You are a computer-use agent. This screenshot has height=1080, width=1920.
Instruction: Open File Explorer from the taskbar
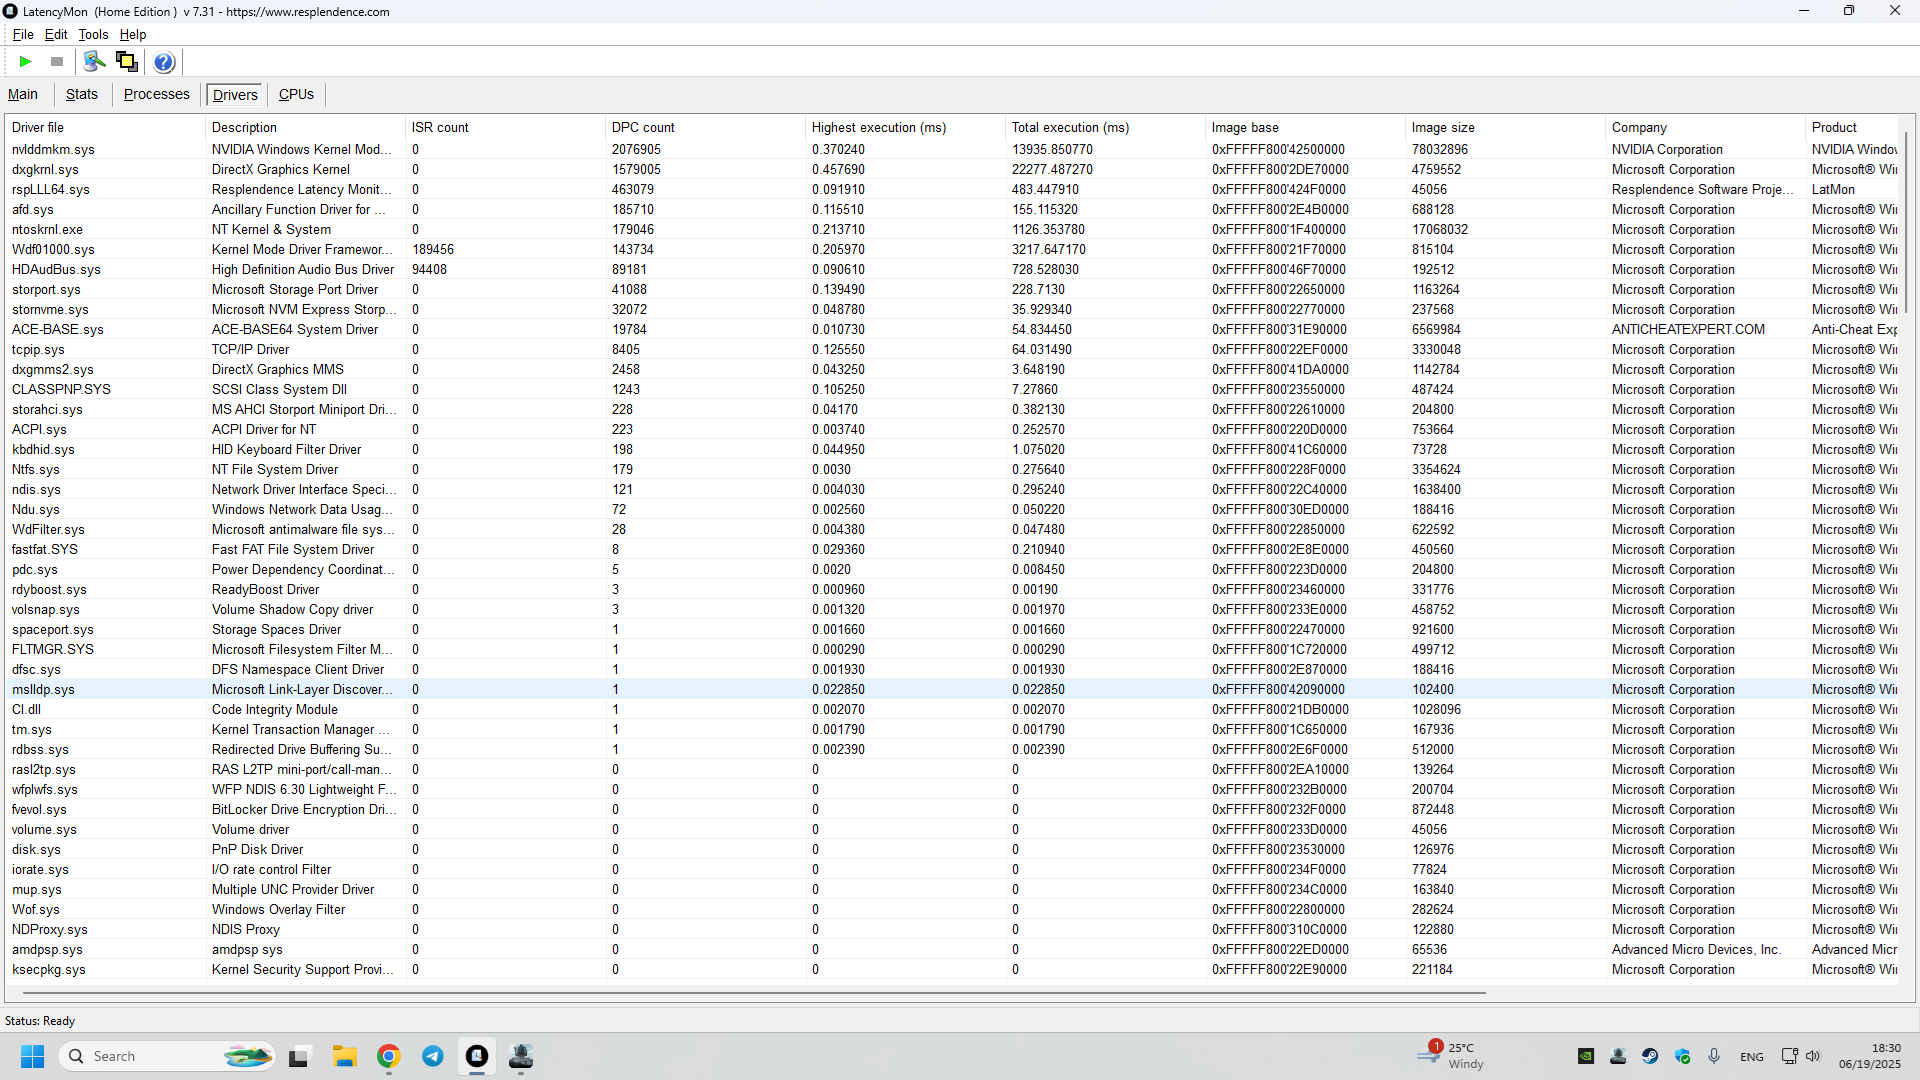pyautogui.click(x=345, y=1056)
